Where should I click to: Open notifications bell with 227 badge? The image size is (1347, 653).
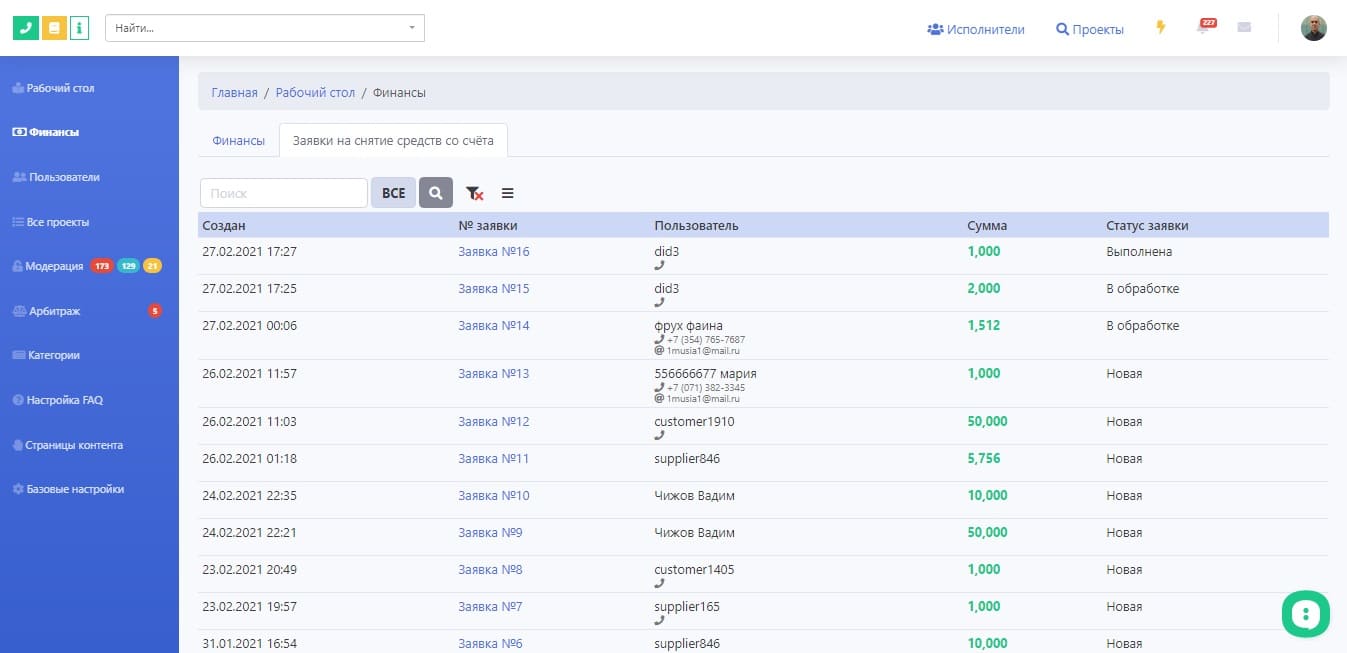[1203, 28]
